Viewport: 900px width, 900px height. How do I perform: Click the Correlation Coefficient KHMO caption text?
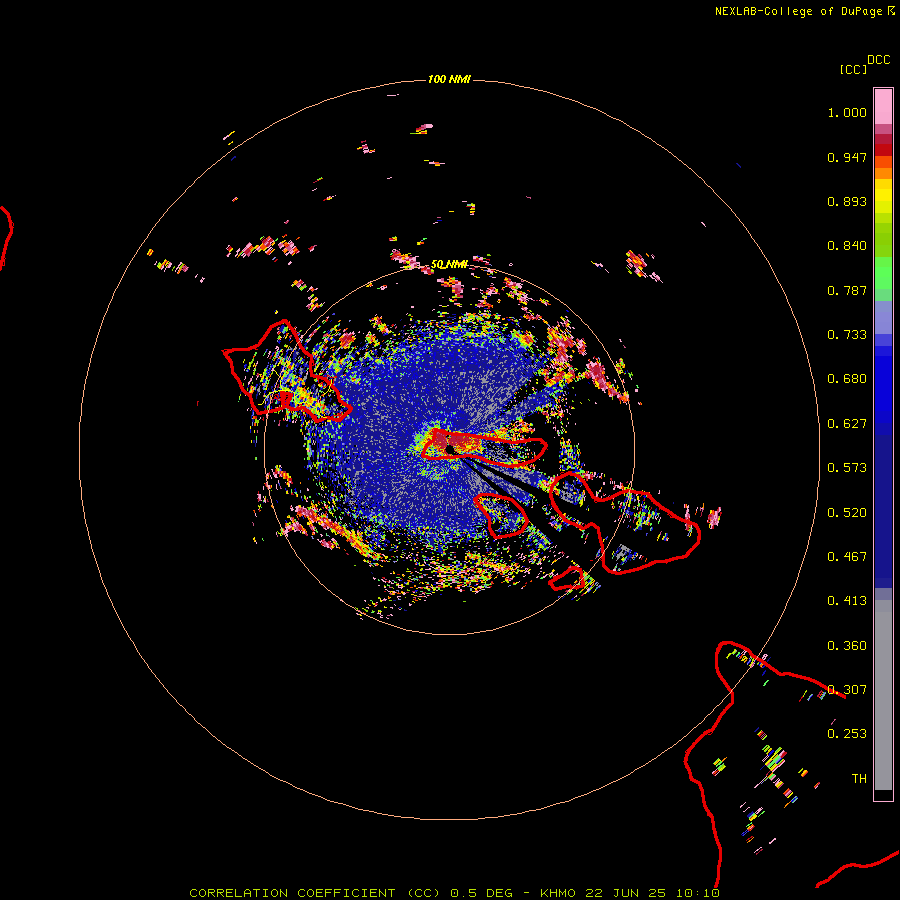(454, 893)
